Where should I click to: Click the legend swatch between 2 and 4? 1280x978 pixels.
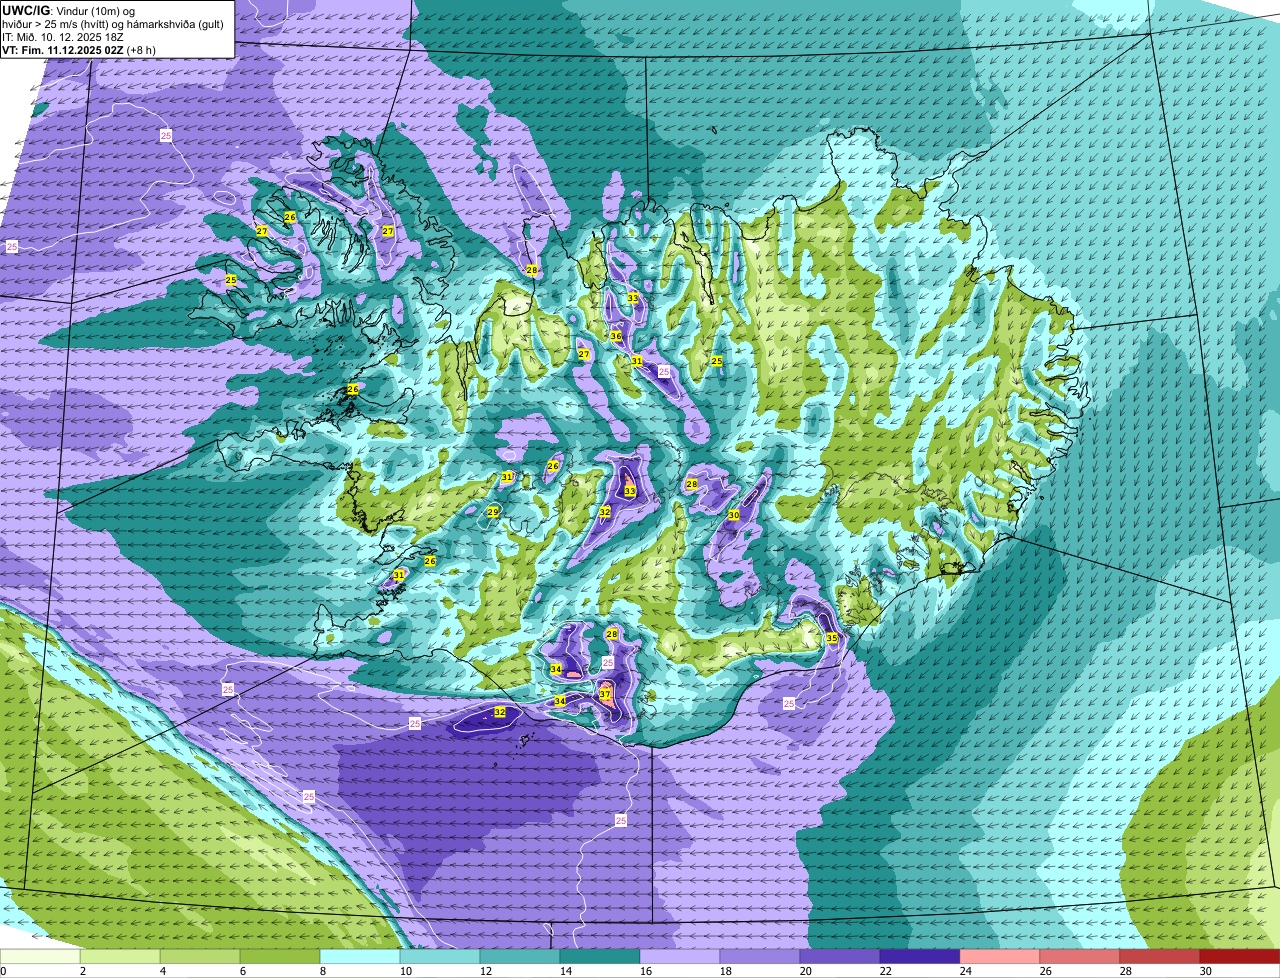[120, 956]
